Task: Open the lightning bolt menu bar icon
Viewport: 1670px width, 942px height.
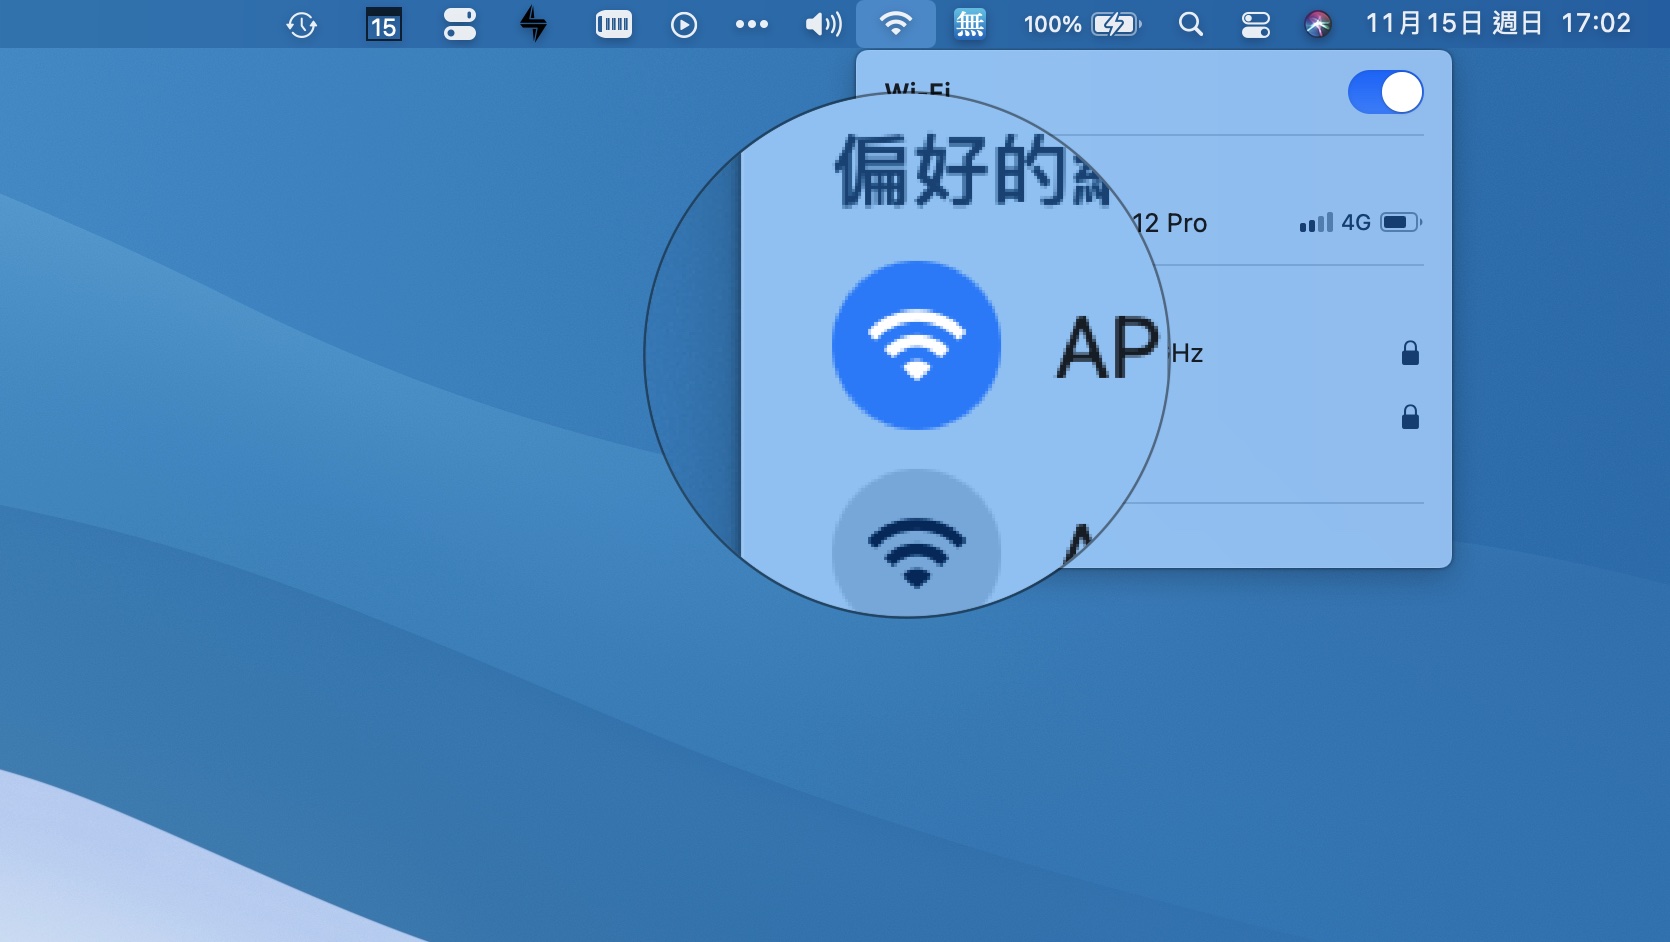Action: click(x=534, y=24)
